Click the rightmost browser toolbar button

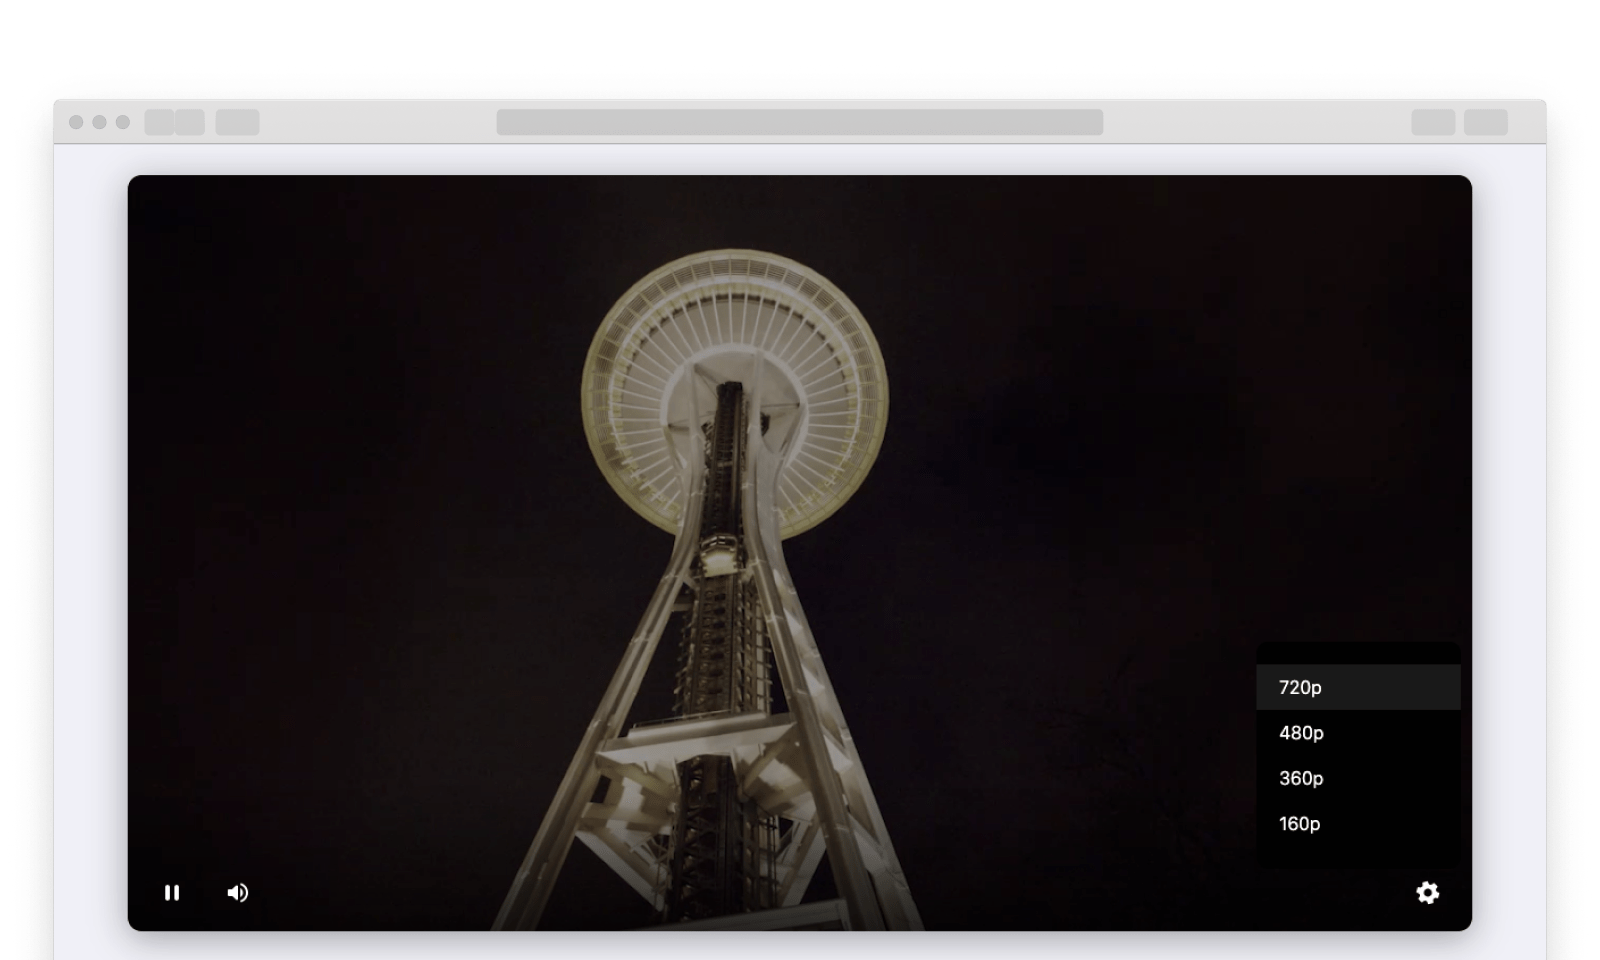coord(1485,122)
